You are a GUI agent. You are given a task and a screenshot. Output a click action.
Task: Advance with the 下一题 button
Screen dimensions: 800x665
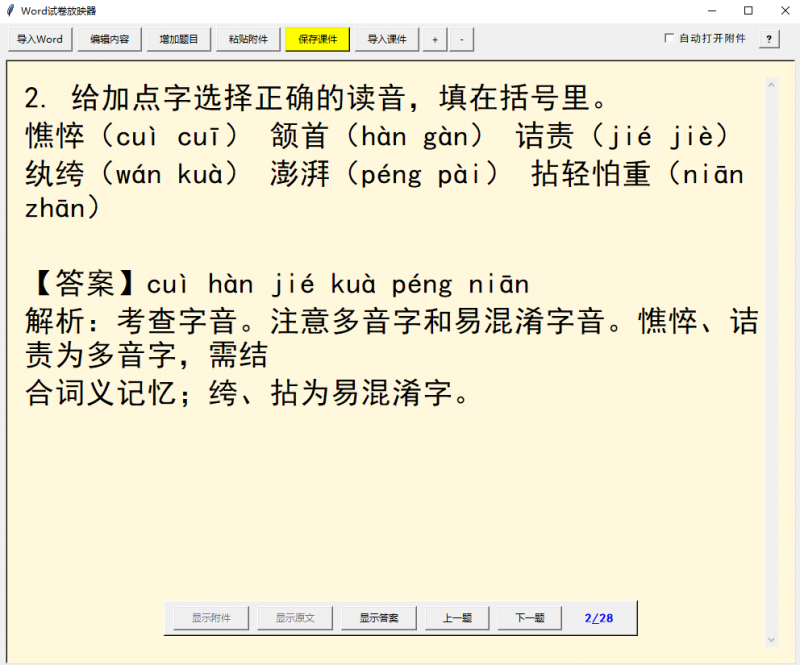[x=528, y=618]
